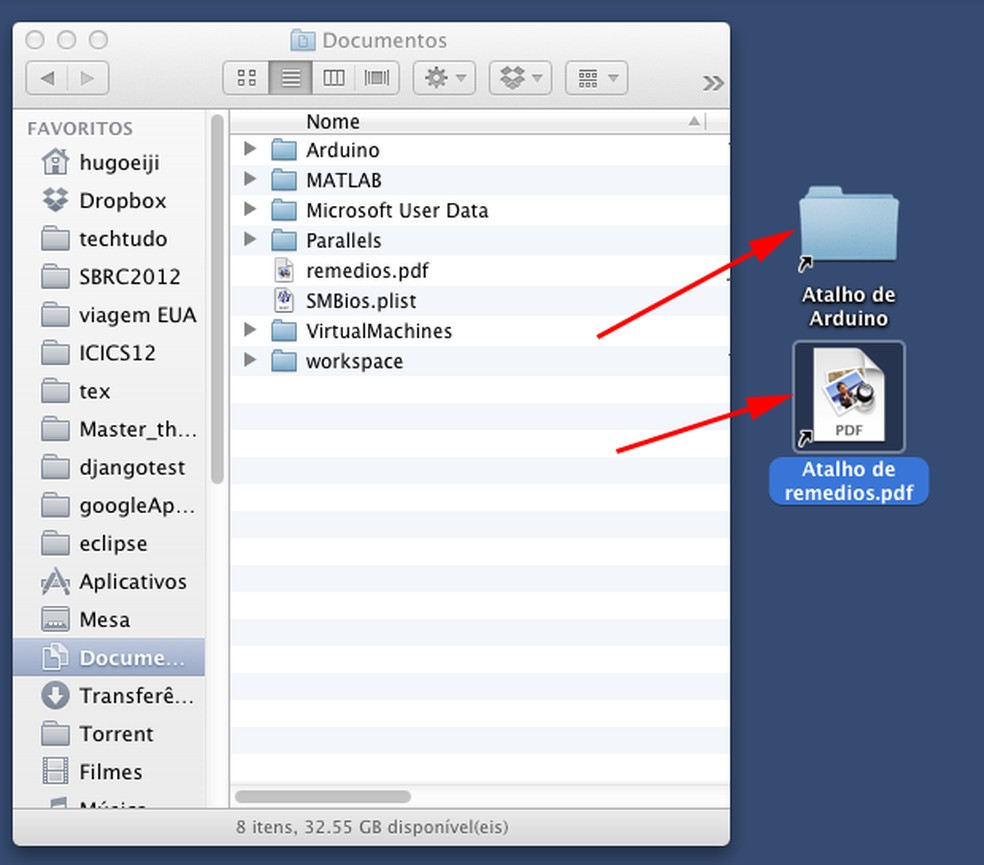Image resolution: width=984 pixels, height=865 pixels.
Task: Expand the VirtualMachines folder triangle
Action: pos(250,330)
